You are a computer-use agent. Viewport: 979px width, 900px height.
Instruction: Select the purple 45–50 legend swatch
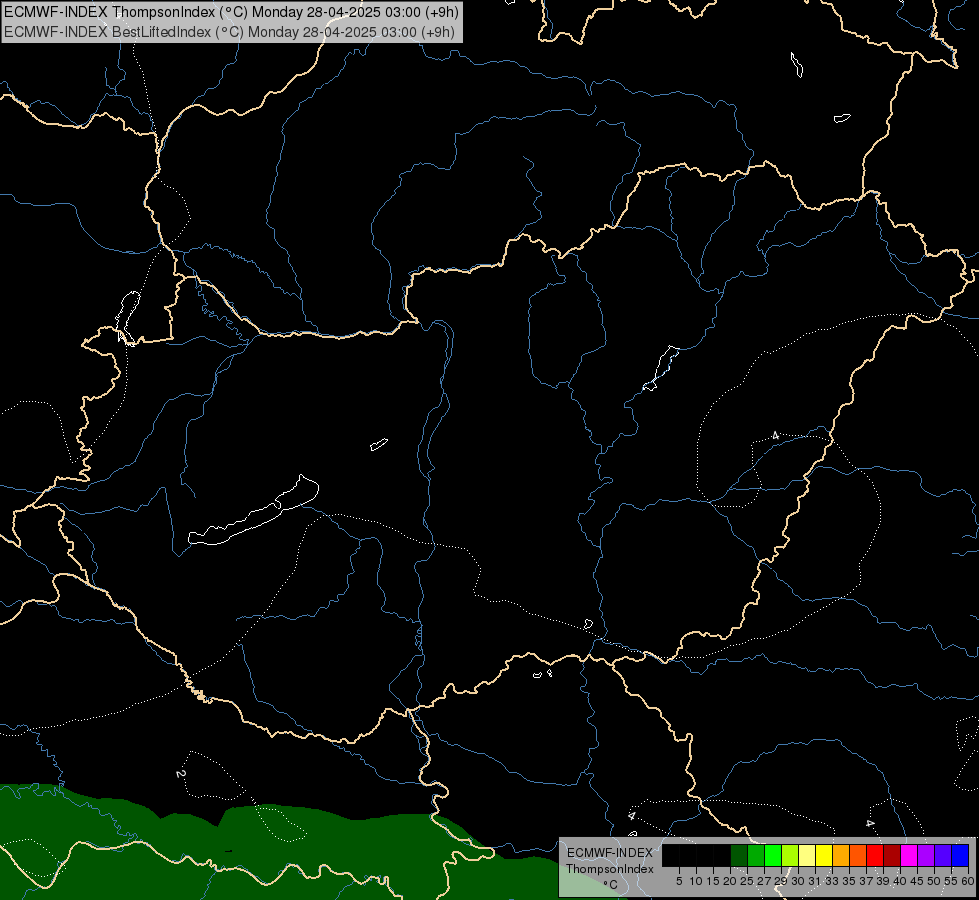pyautogui.click(x=925, y=855)
